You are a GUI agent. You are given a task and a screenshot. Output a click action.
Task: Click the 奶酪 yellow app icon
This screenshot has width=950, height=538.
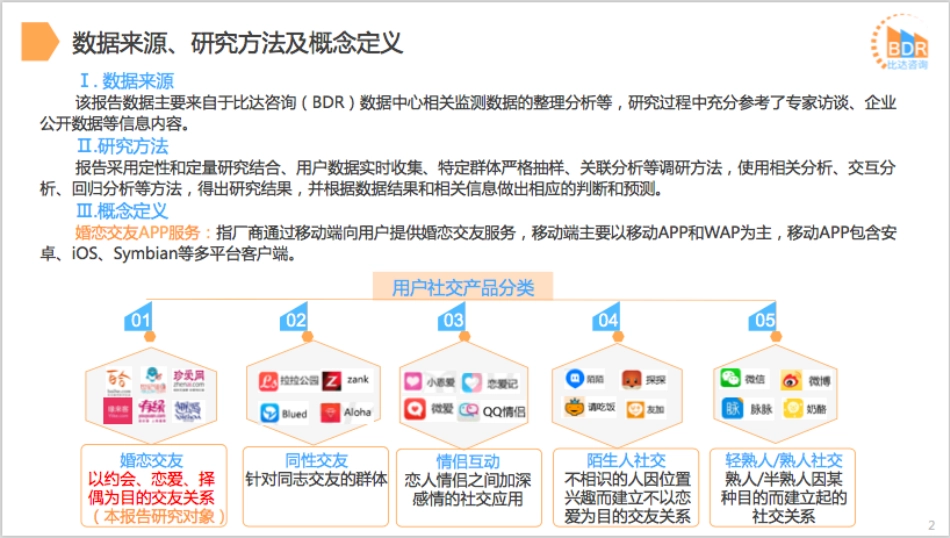coord(792,408)
